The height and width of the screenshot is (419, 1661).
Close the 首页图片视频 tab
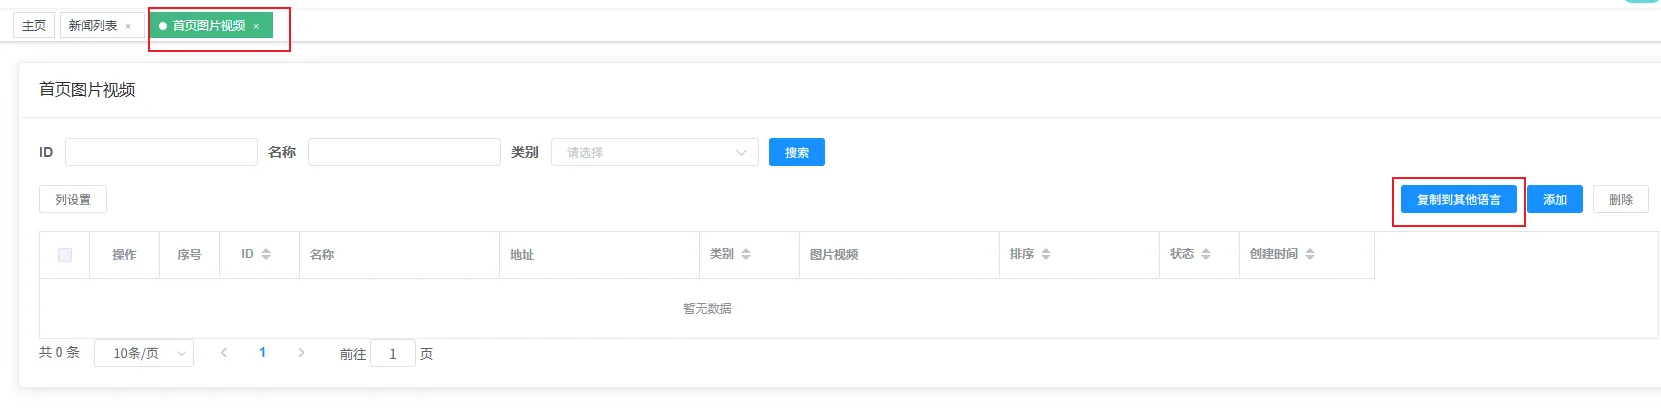[256, 27]
